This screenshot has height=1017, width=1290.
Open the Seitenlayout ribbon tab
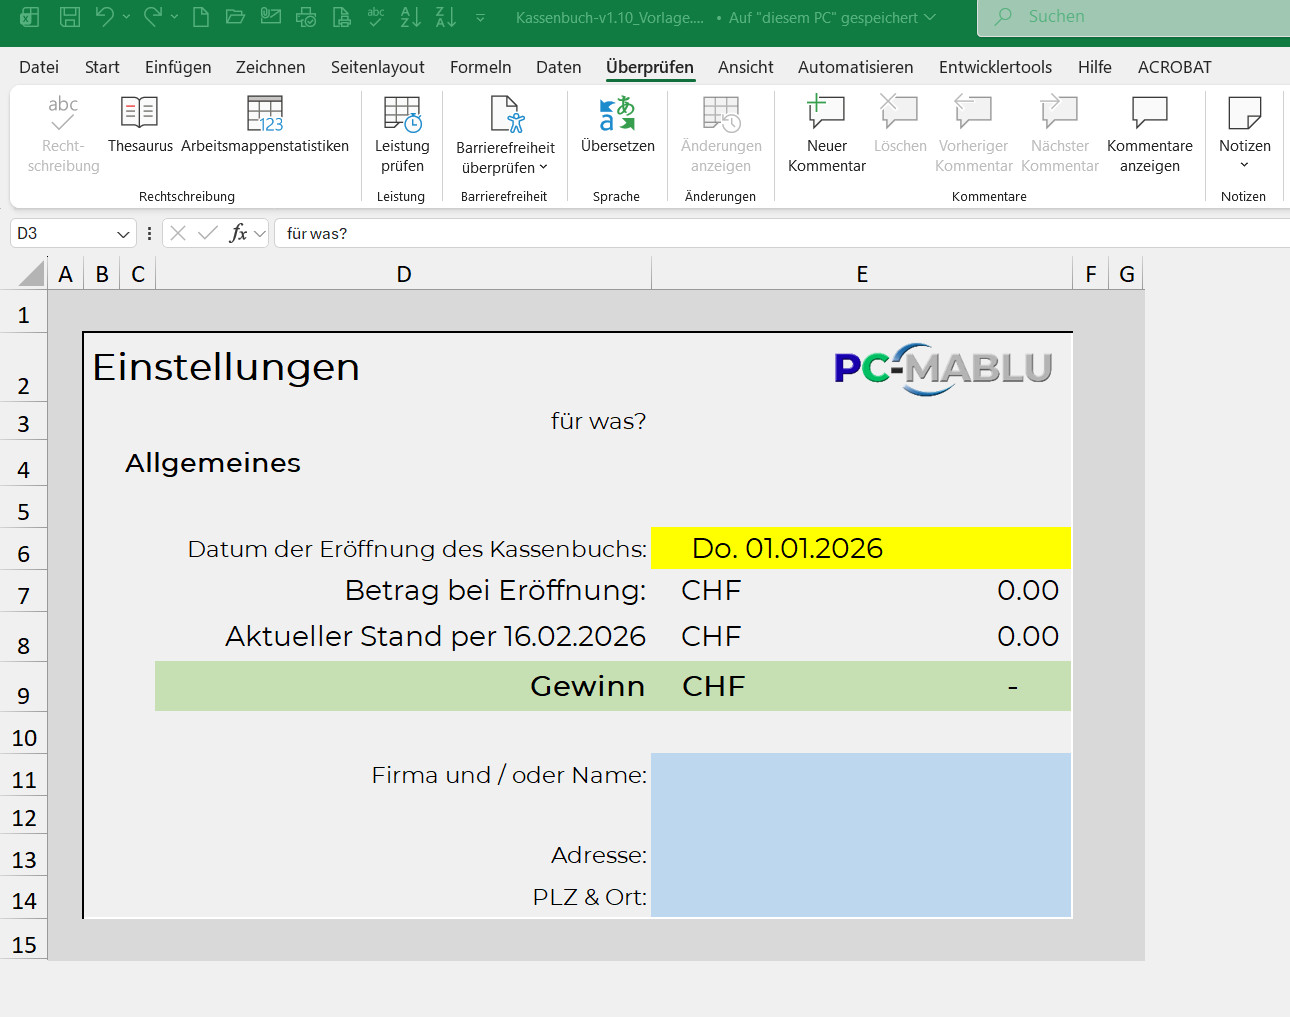point(377,67)
